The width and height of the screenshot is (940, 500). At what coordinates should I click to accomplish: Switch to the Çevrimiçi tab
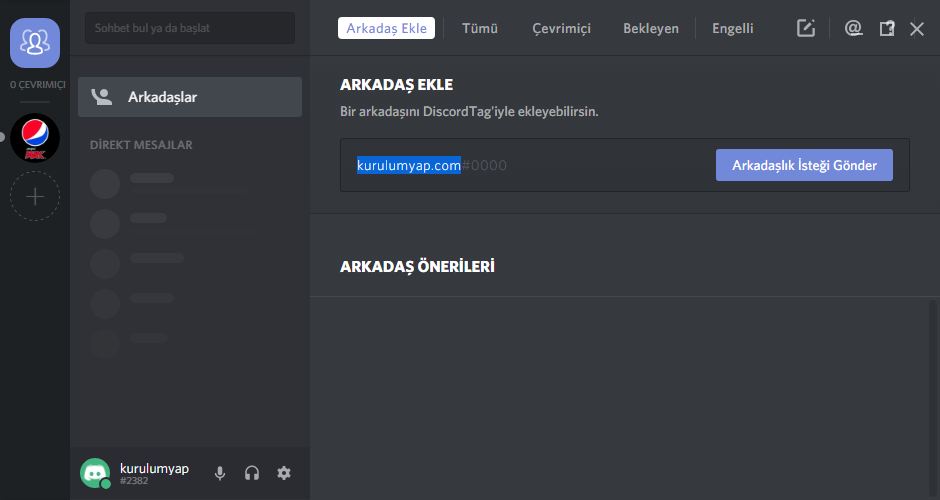click(561, 28)
